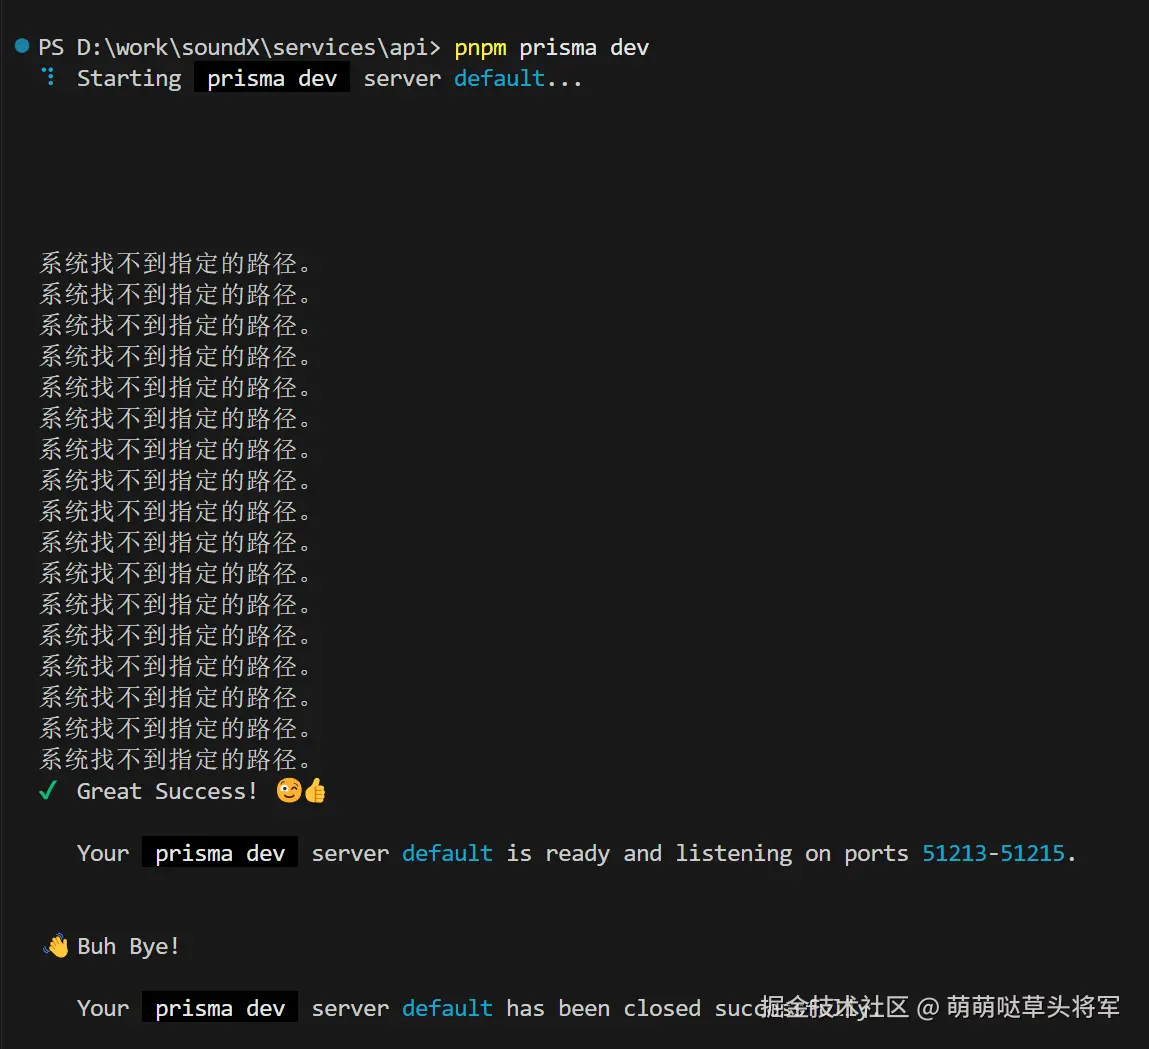Click the blue command status dot
1149x1049 pixels.
coord(22,46)
